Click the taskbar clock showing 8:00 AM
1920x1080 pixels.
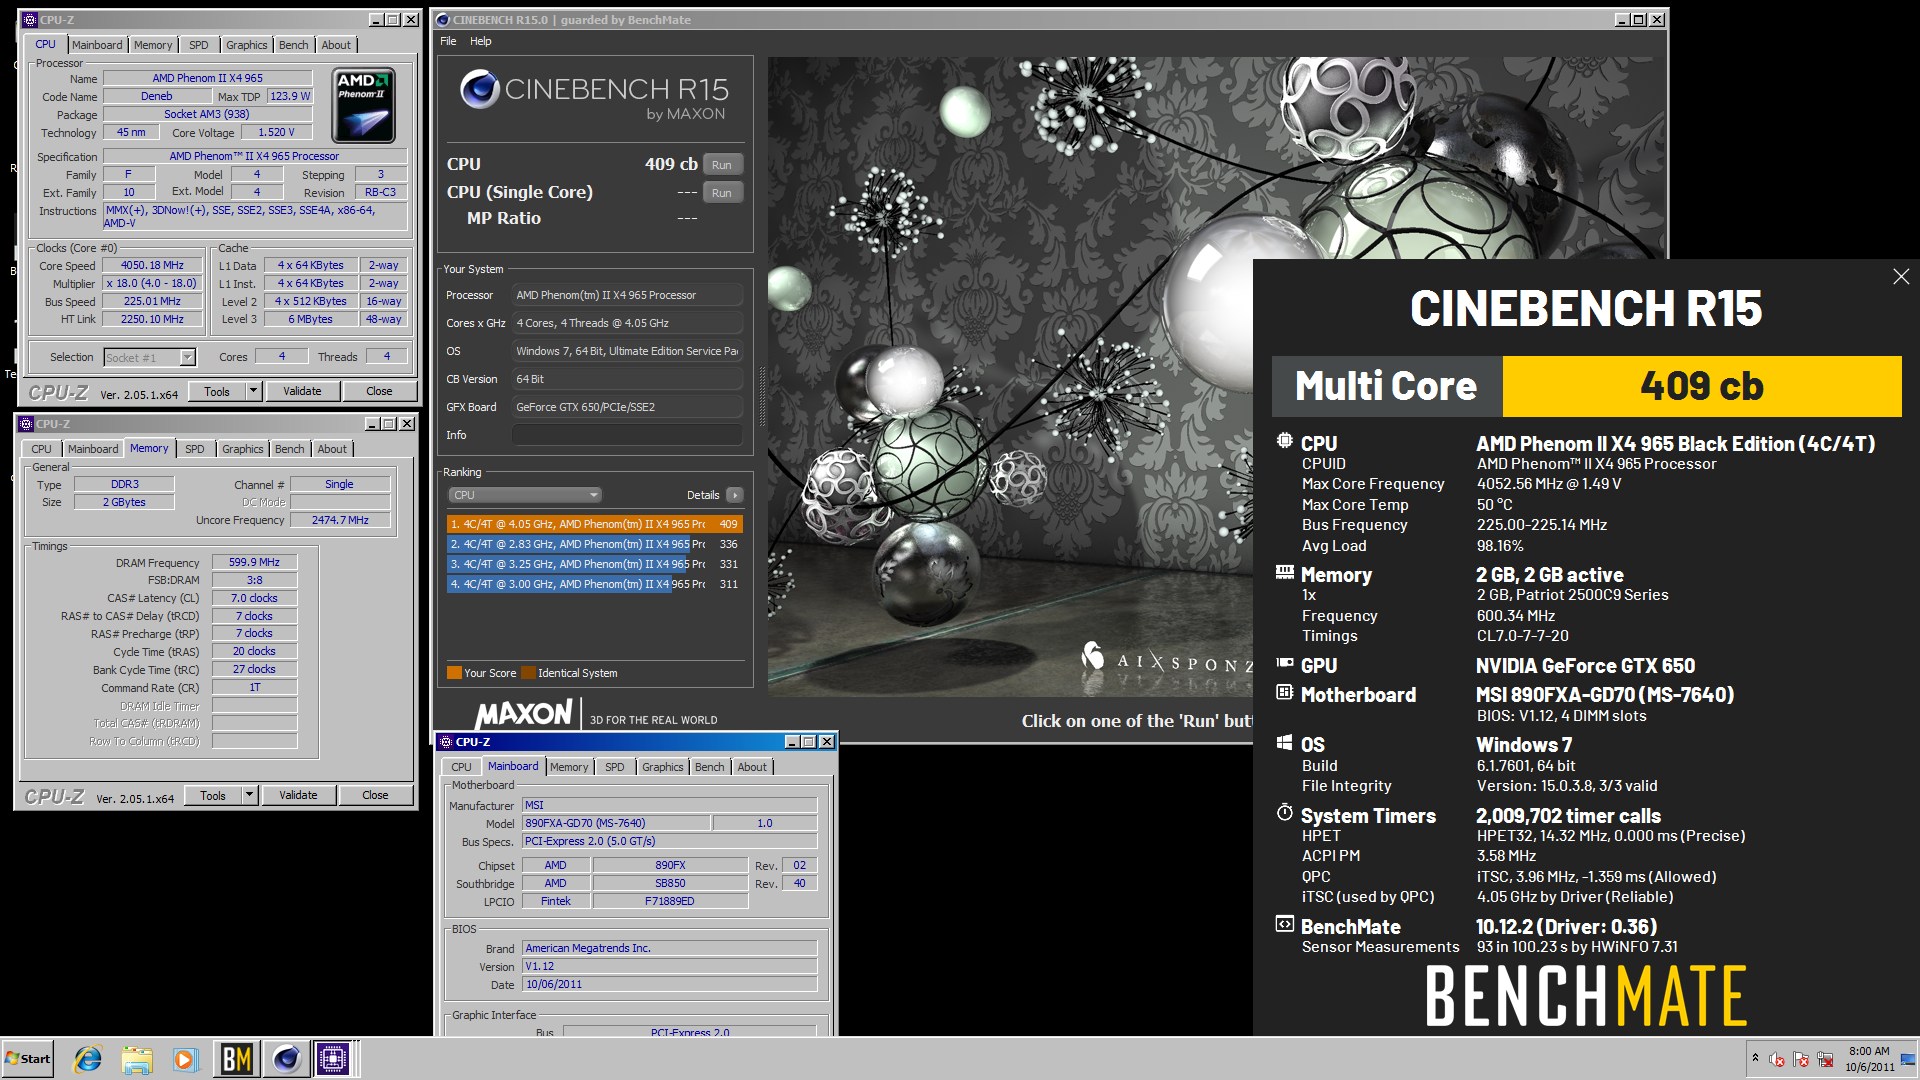(x=1868, y=1059)
